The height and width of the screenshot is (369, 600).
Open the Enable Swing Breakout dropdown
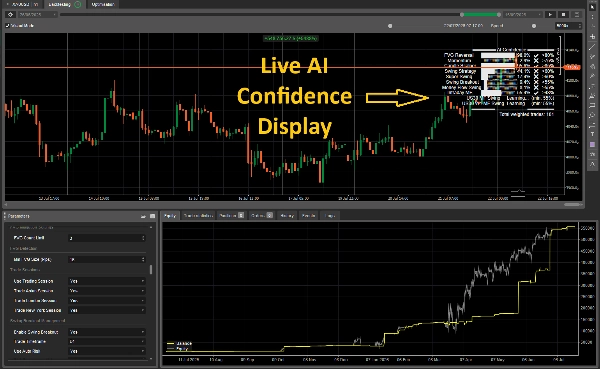[x=107, y=332]
